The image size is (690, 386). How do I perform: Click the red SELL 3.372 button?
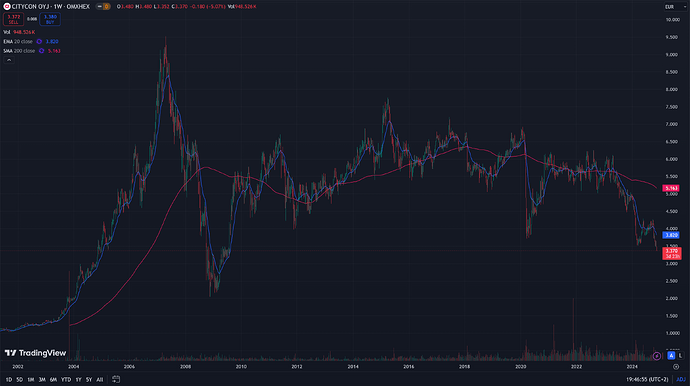coord(14,19)
